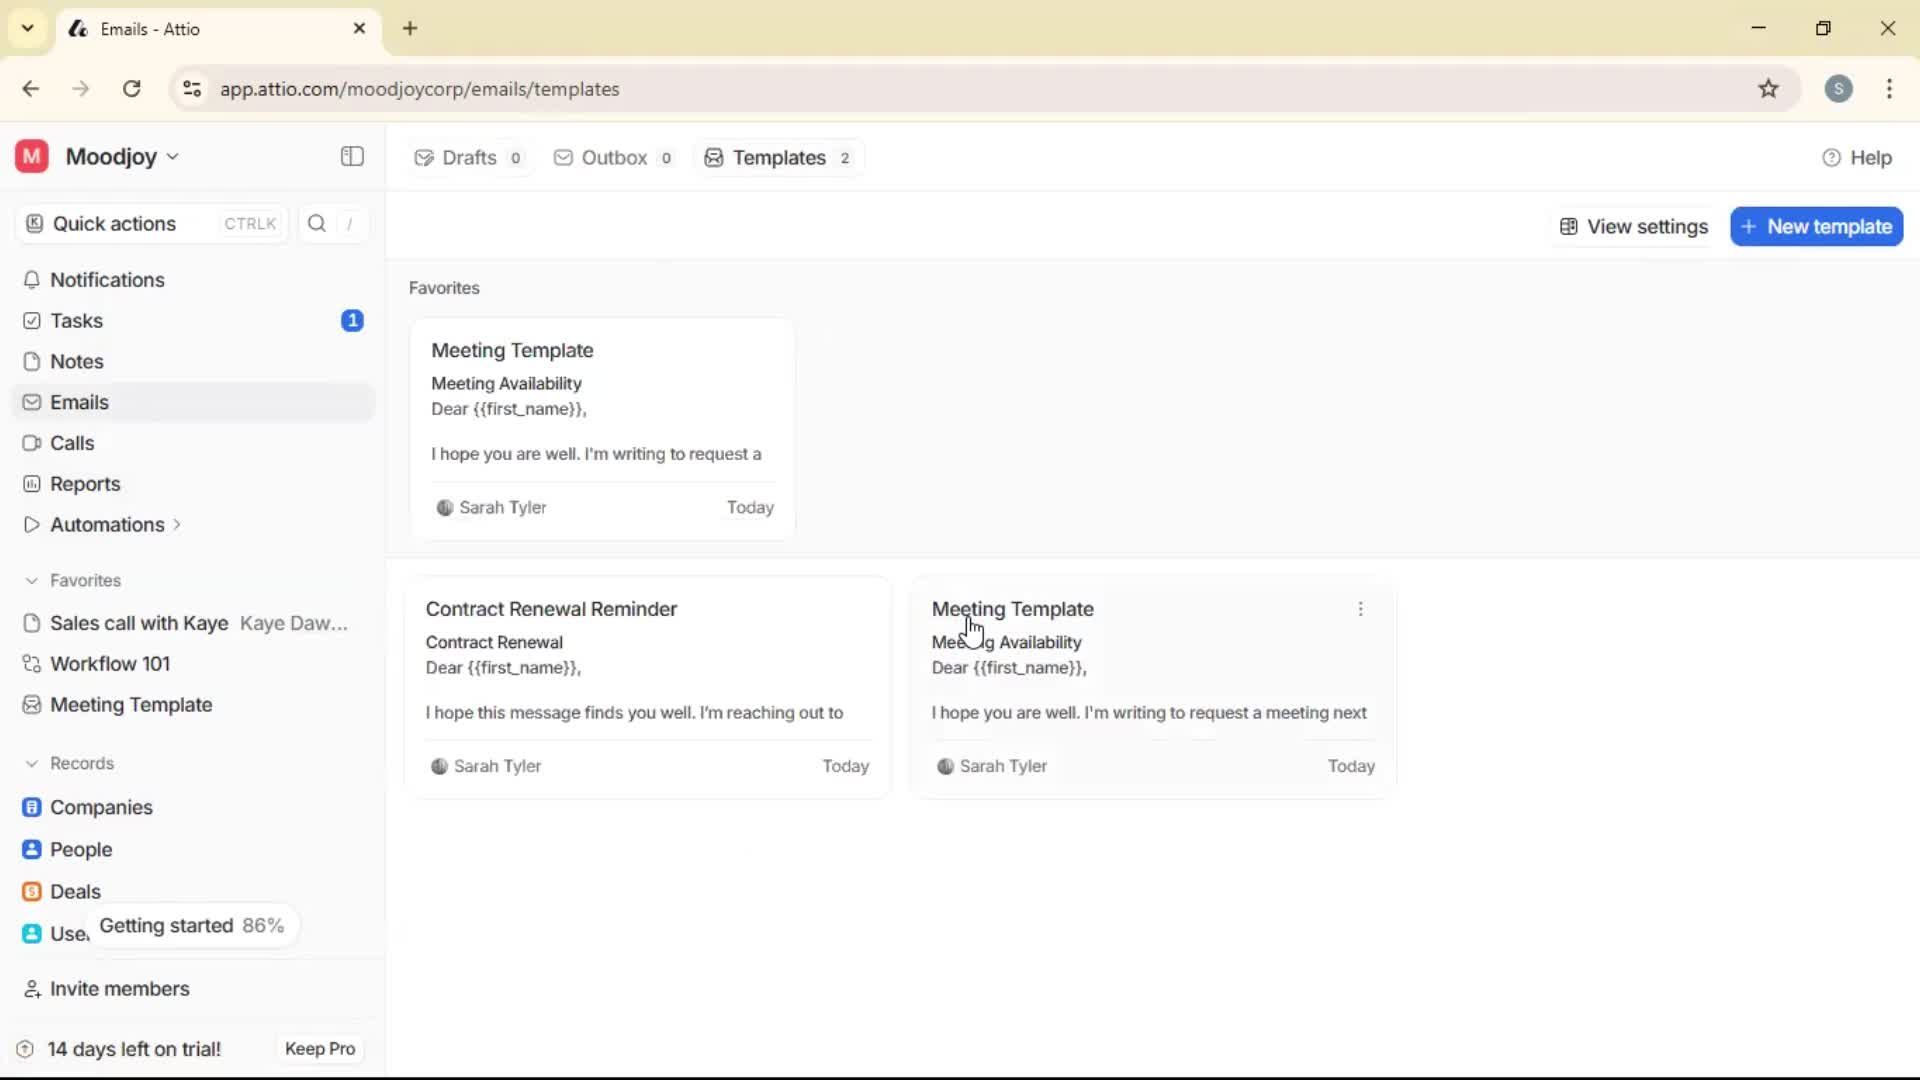Select Companies under Records

point(100,807)
